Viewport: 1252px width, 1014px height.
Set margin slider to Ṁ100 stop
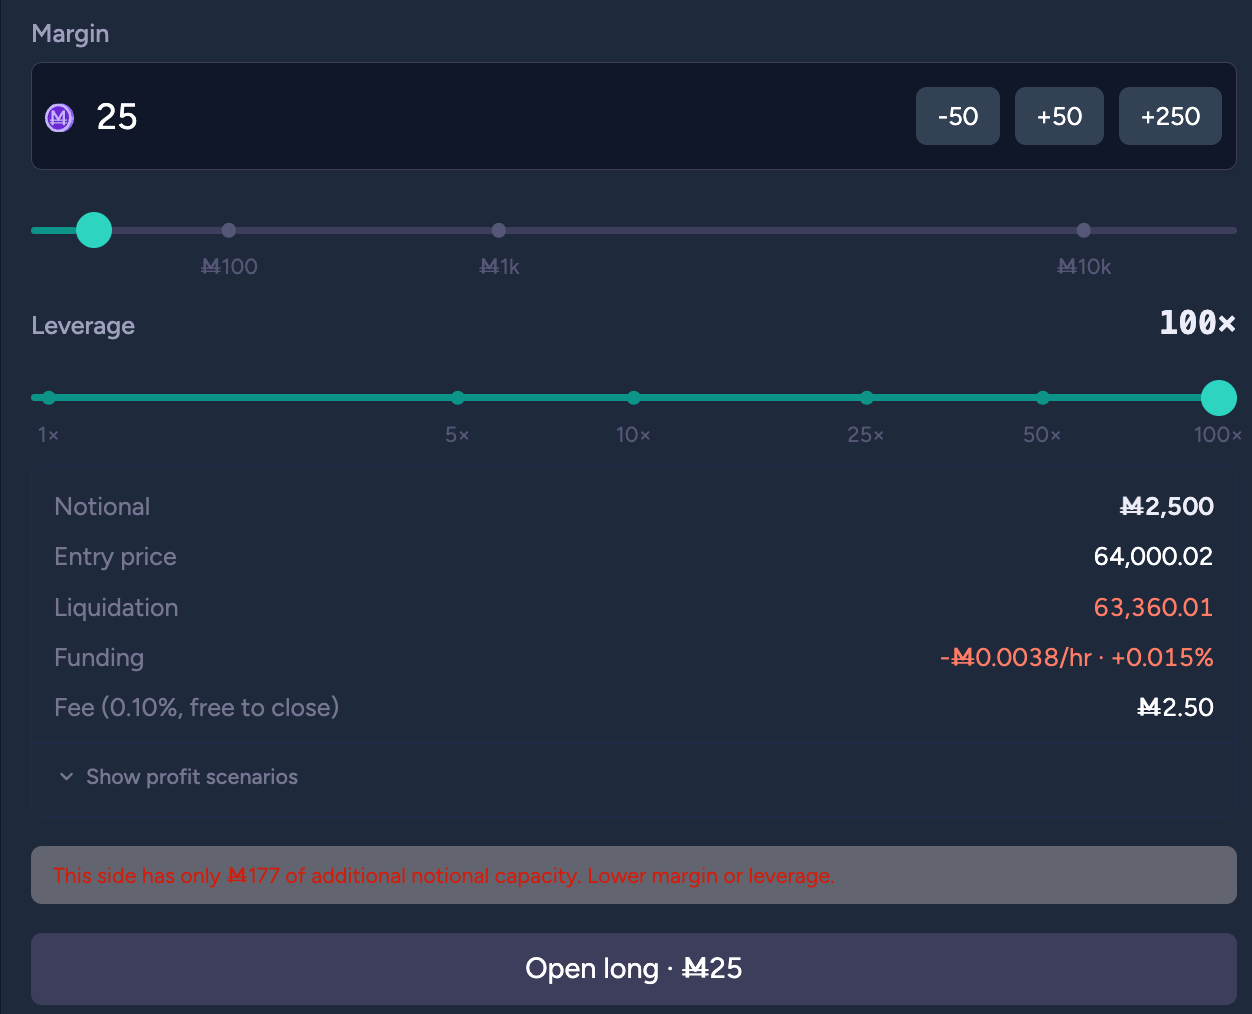pos(229,230)
